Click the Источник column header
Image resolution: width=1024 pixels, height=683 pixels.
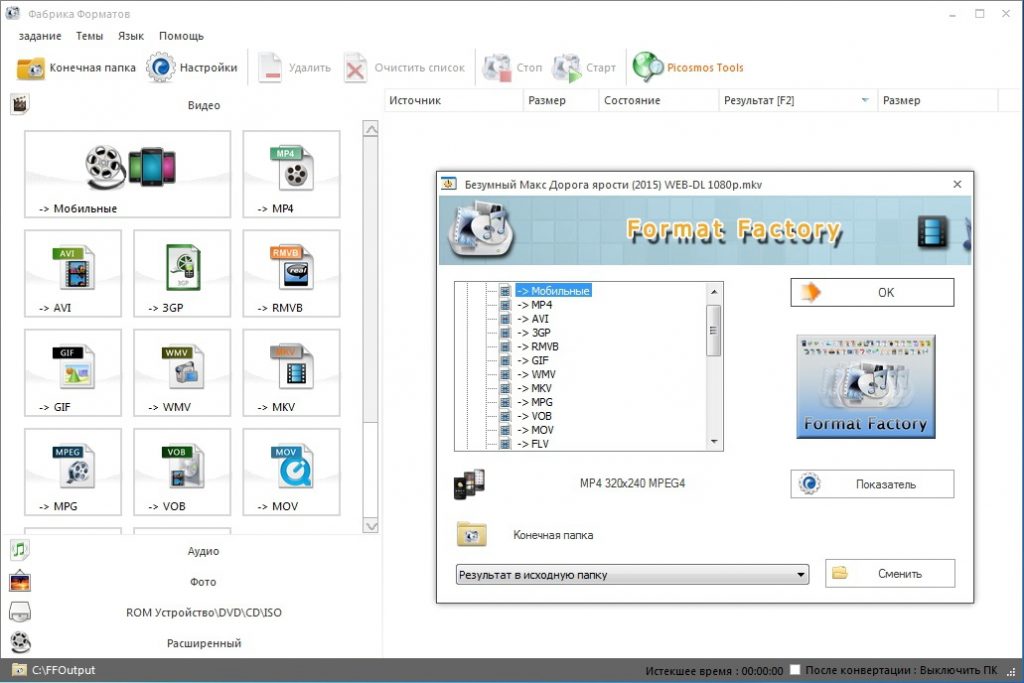pyautogui.click(x=453, y=100)
